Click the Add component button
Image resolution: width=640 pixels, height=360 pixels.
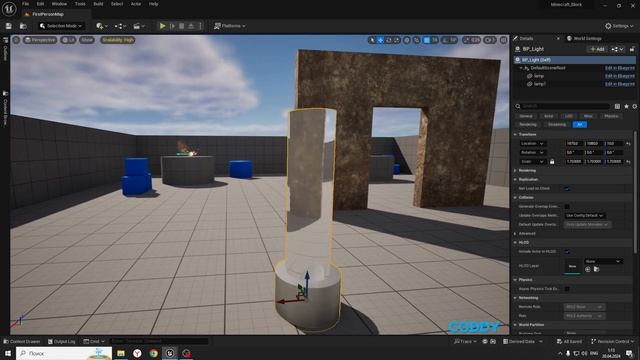pos(597,49)
